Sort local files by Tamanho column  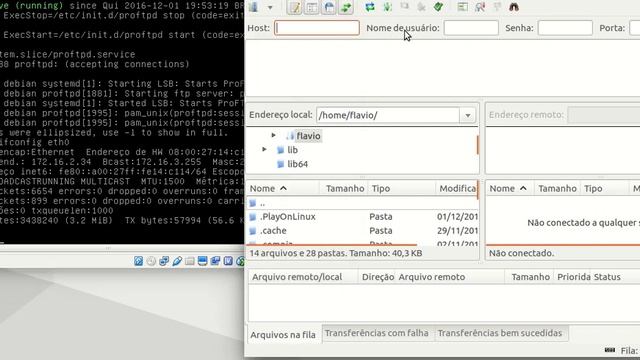(x=344, y=188)
